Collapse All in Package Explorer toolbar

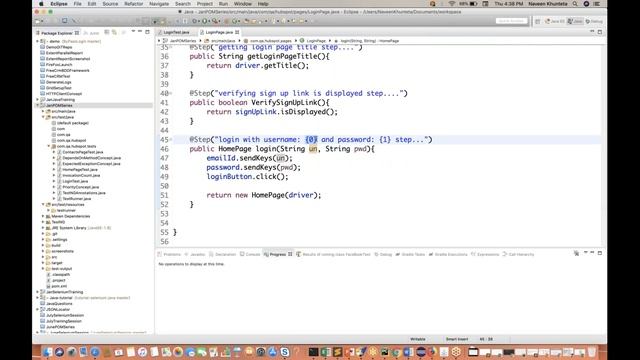pos(107,32)
